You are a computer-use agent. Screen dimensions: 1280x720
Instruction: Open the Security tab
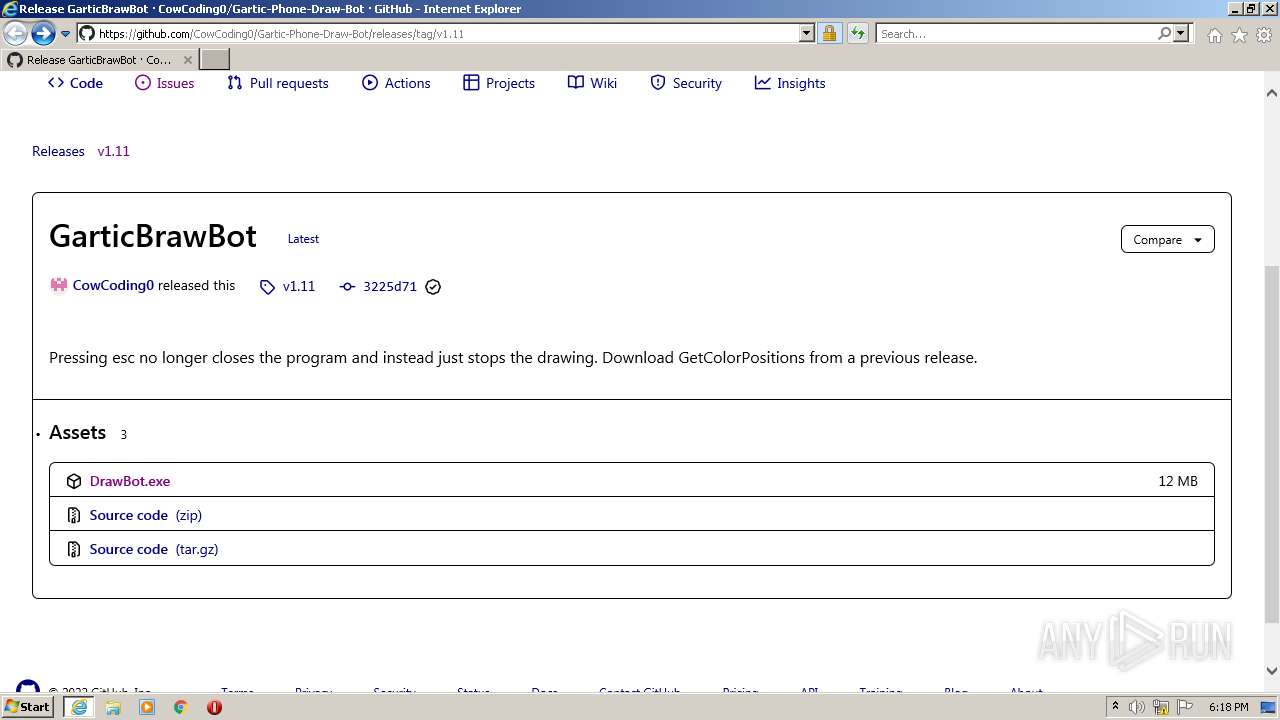tap(686, 83)
